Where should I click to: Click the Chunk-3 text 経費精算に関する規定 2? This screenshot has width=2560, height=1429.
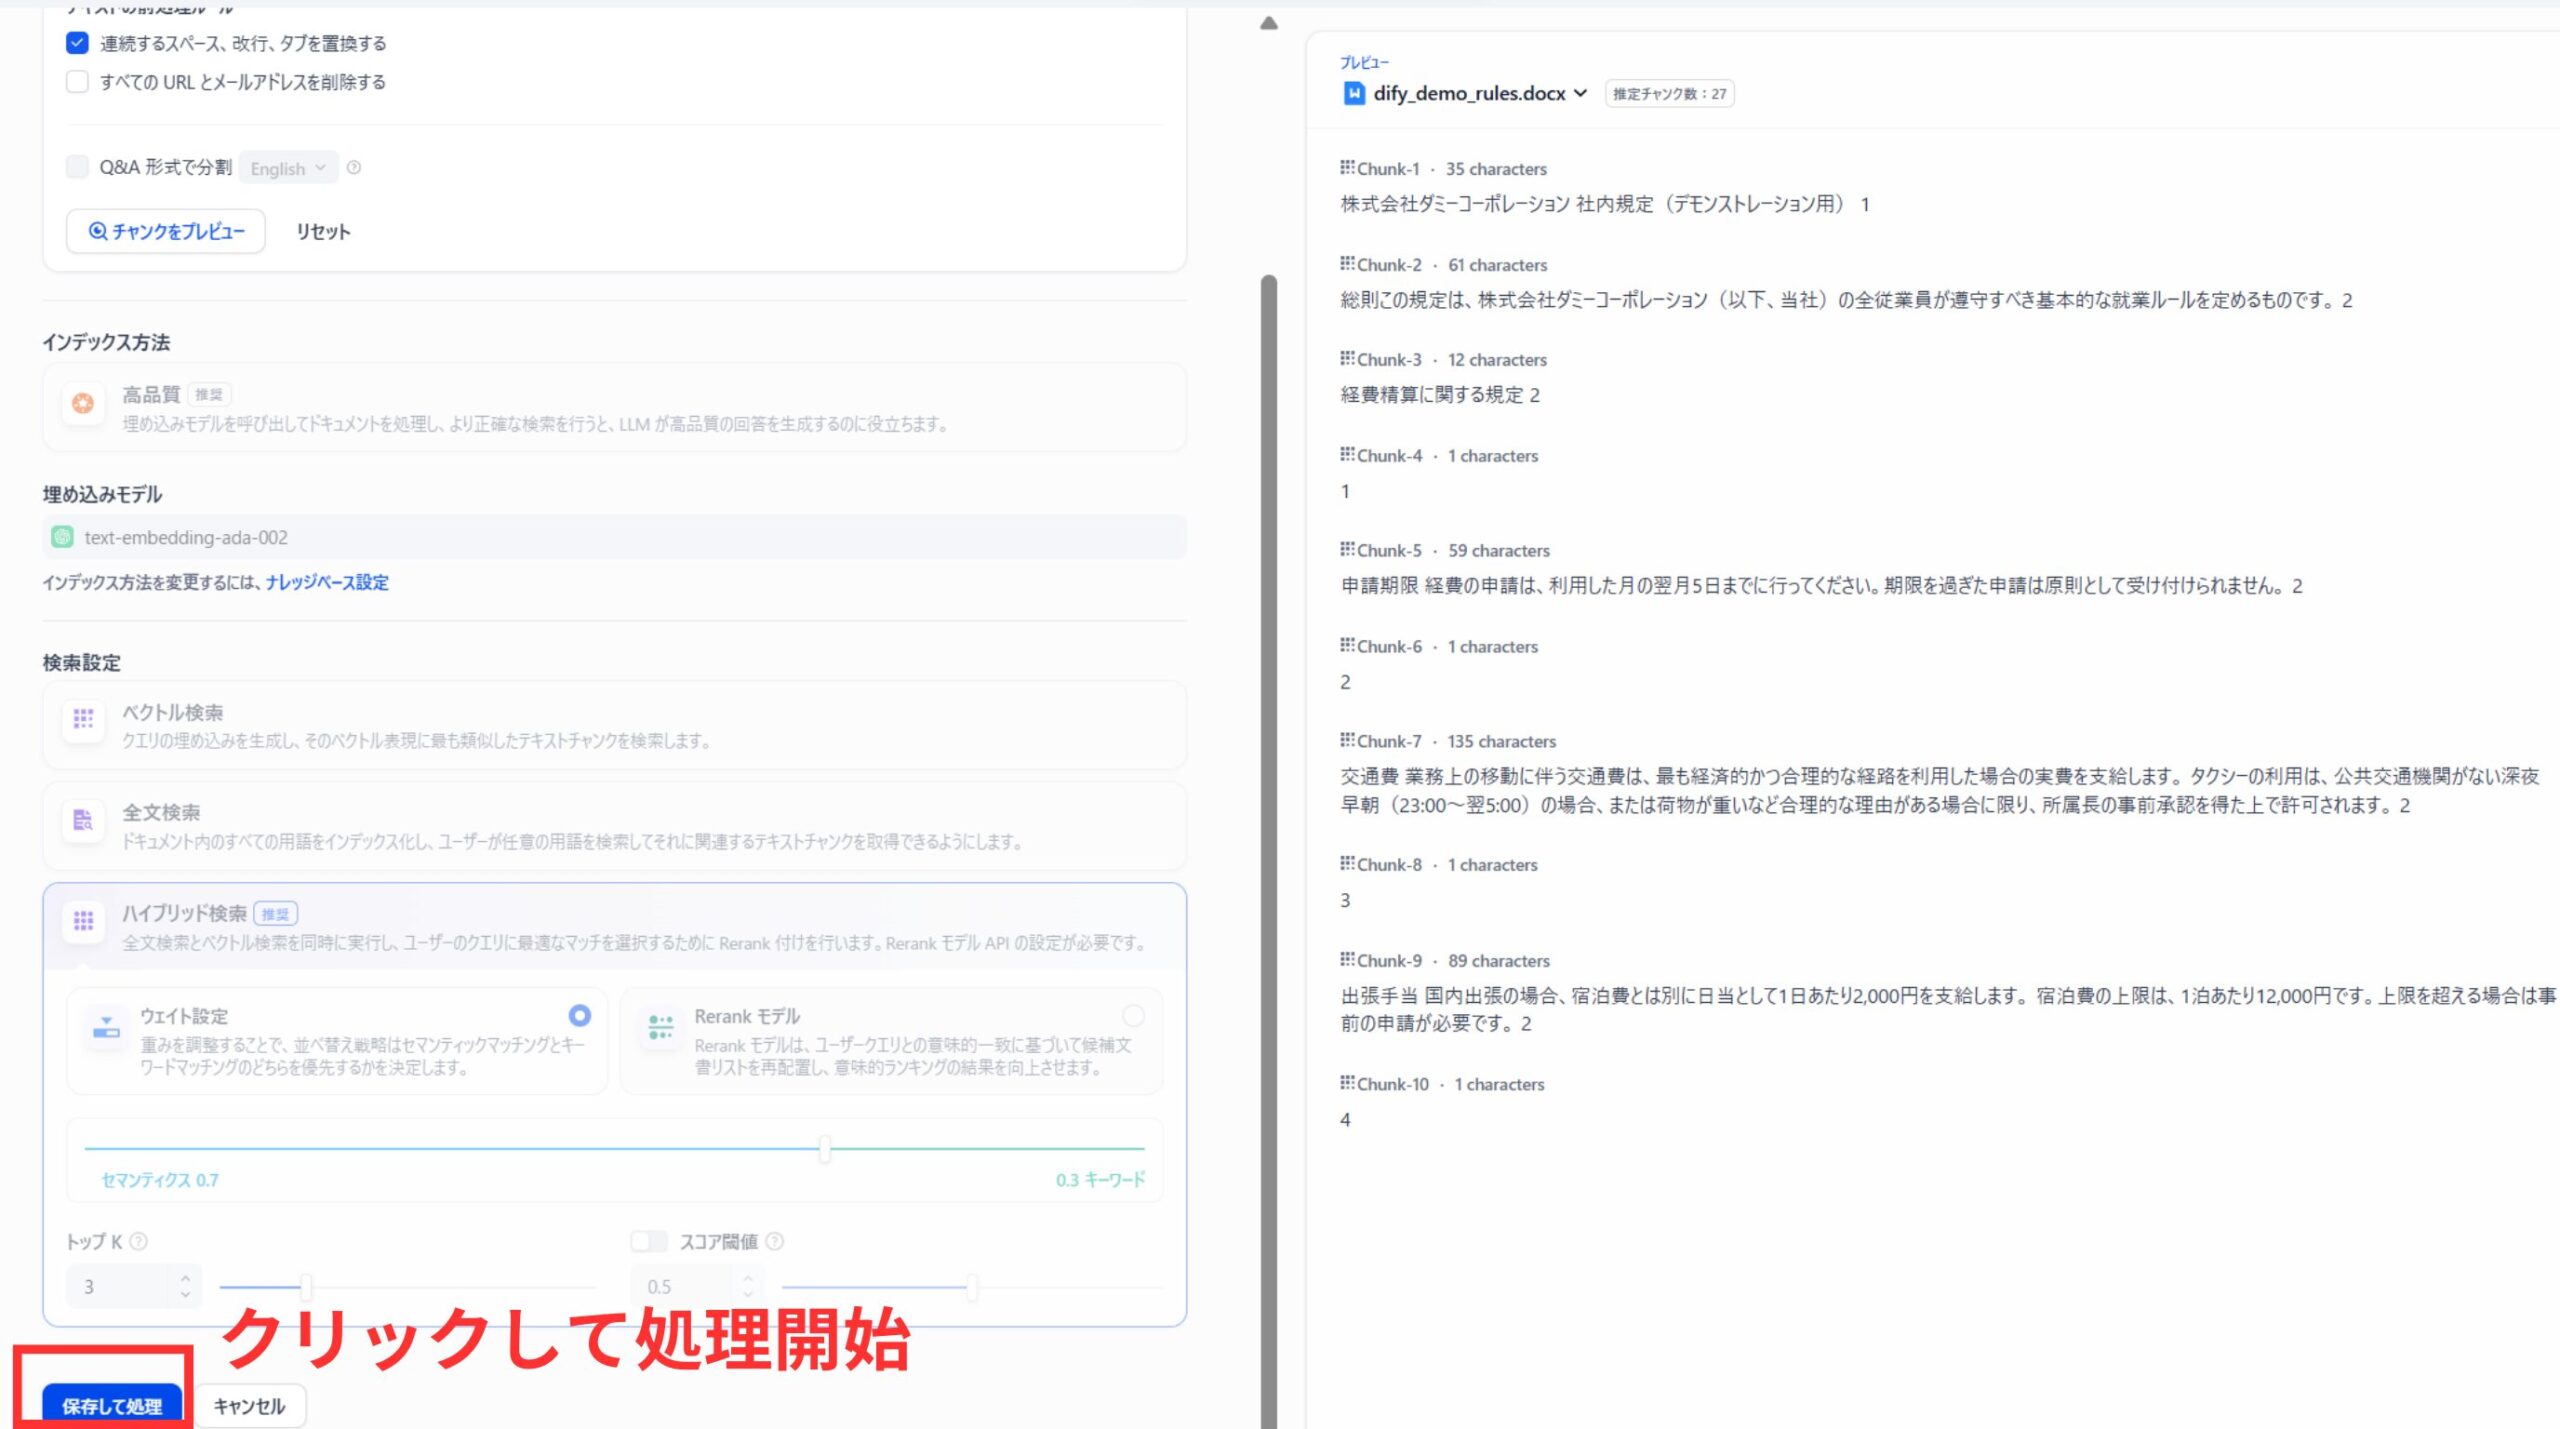(x=1440, y=395)
